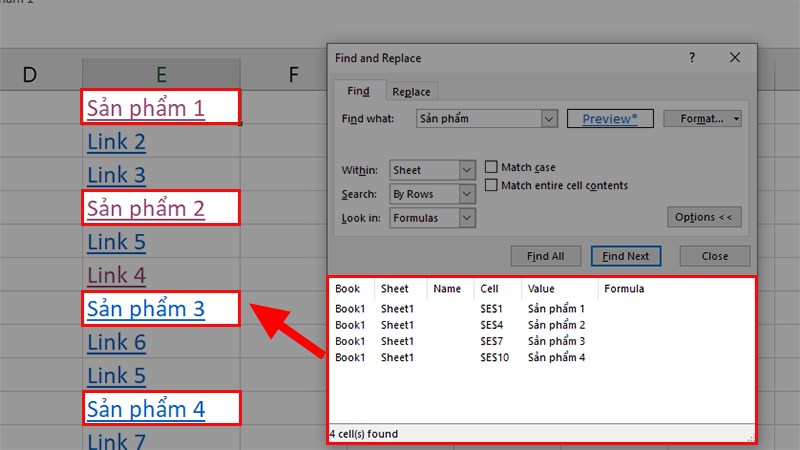Click the Preview* format button
The width and height of the screenshot is (800, 450).
(609, 119)
